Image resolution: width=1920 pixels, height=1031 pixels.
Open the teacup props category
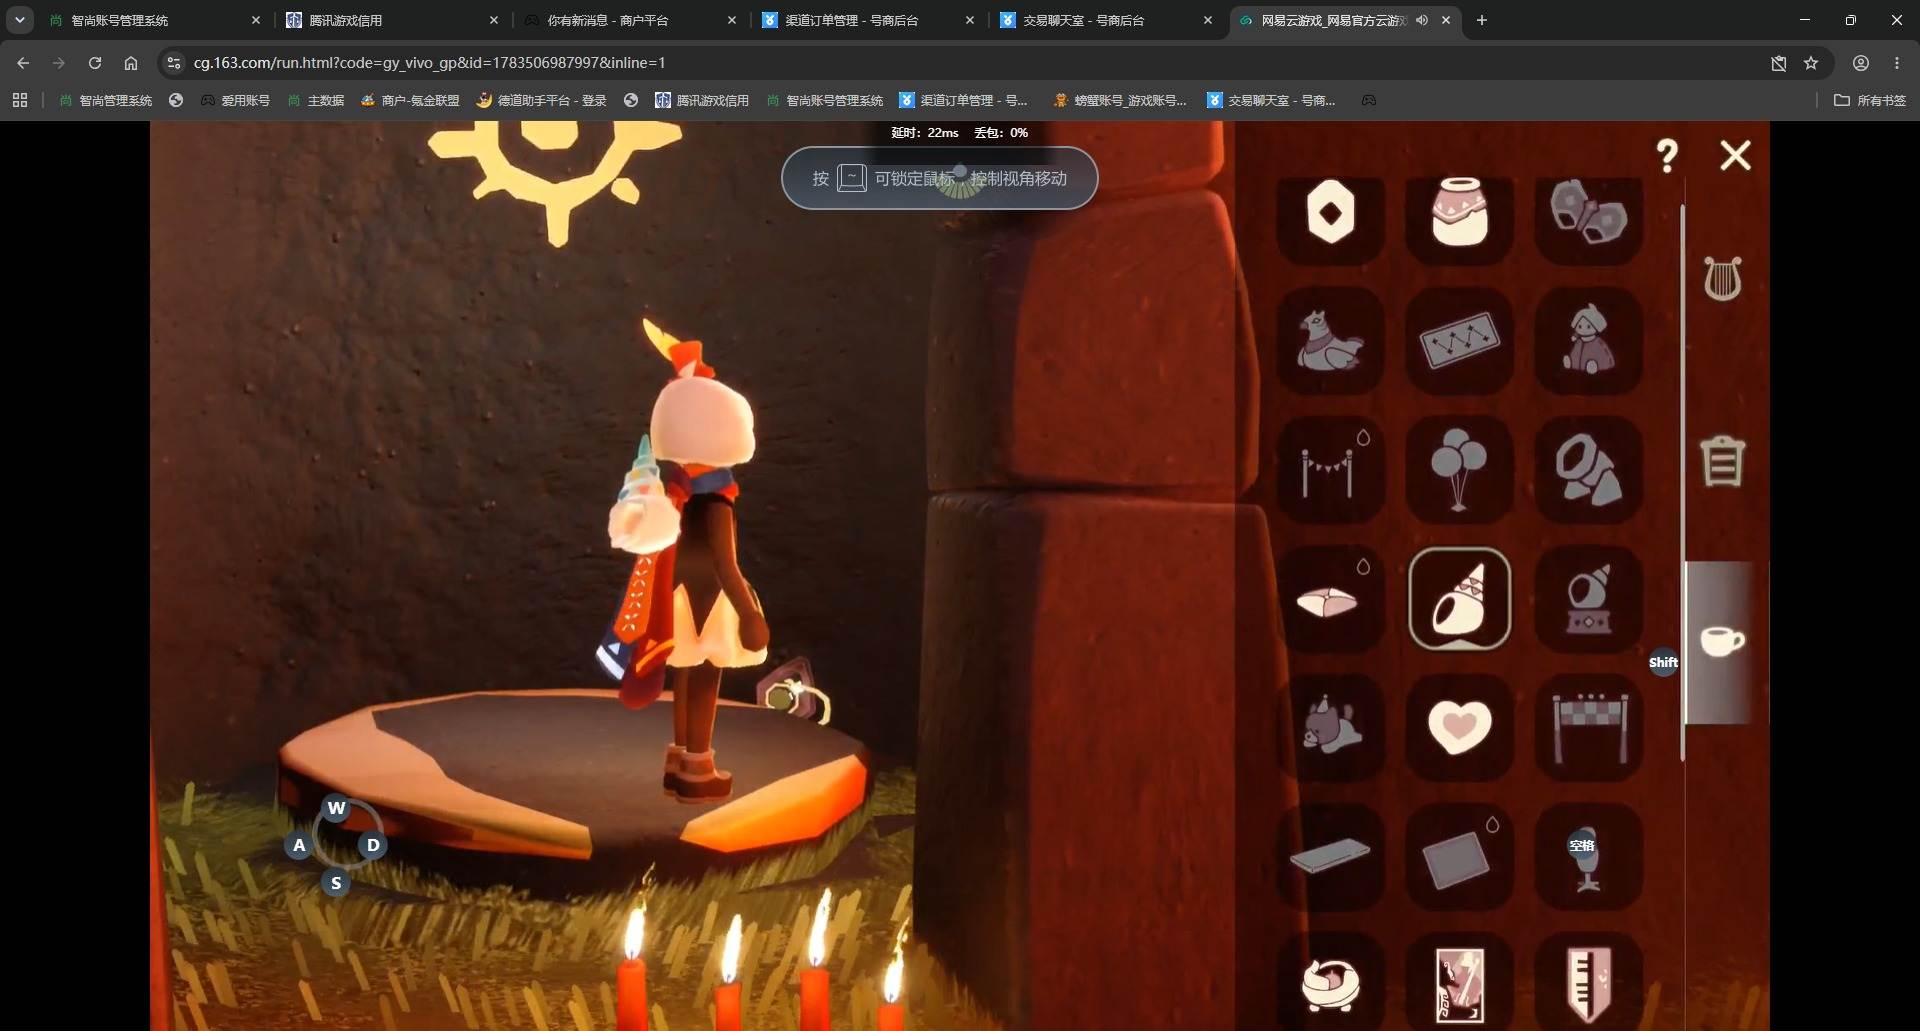(1722, 641)
